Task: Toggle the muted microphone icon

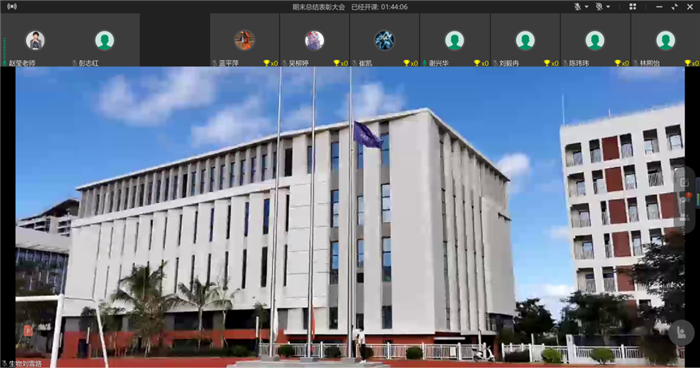Action: (578, 7)
